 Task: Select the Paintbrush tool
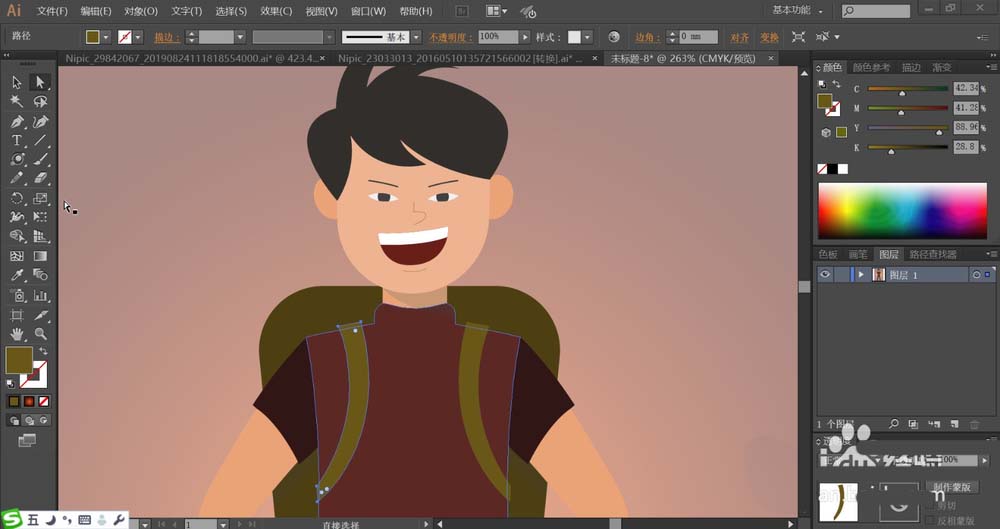tap(40, 159)
